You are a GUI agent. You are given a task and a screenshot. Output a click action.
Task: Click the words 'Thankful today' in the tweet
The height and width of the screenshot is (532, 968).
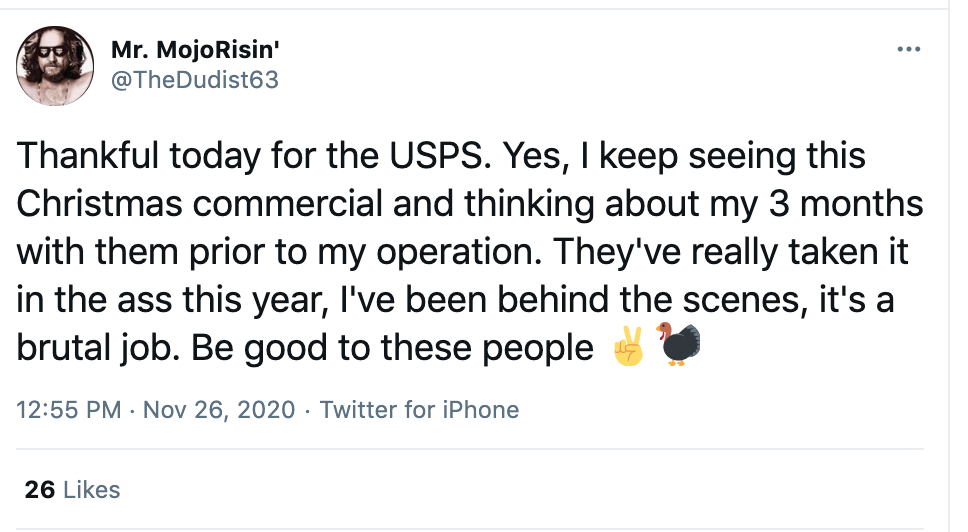[x=142, y=157]
